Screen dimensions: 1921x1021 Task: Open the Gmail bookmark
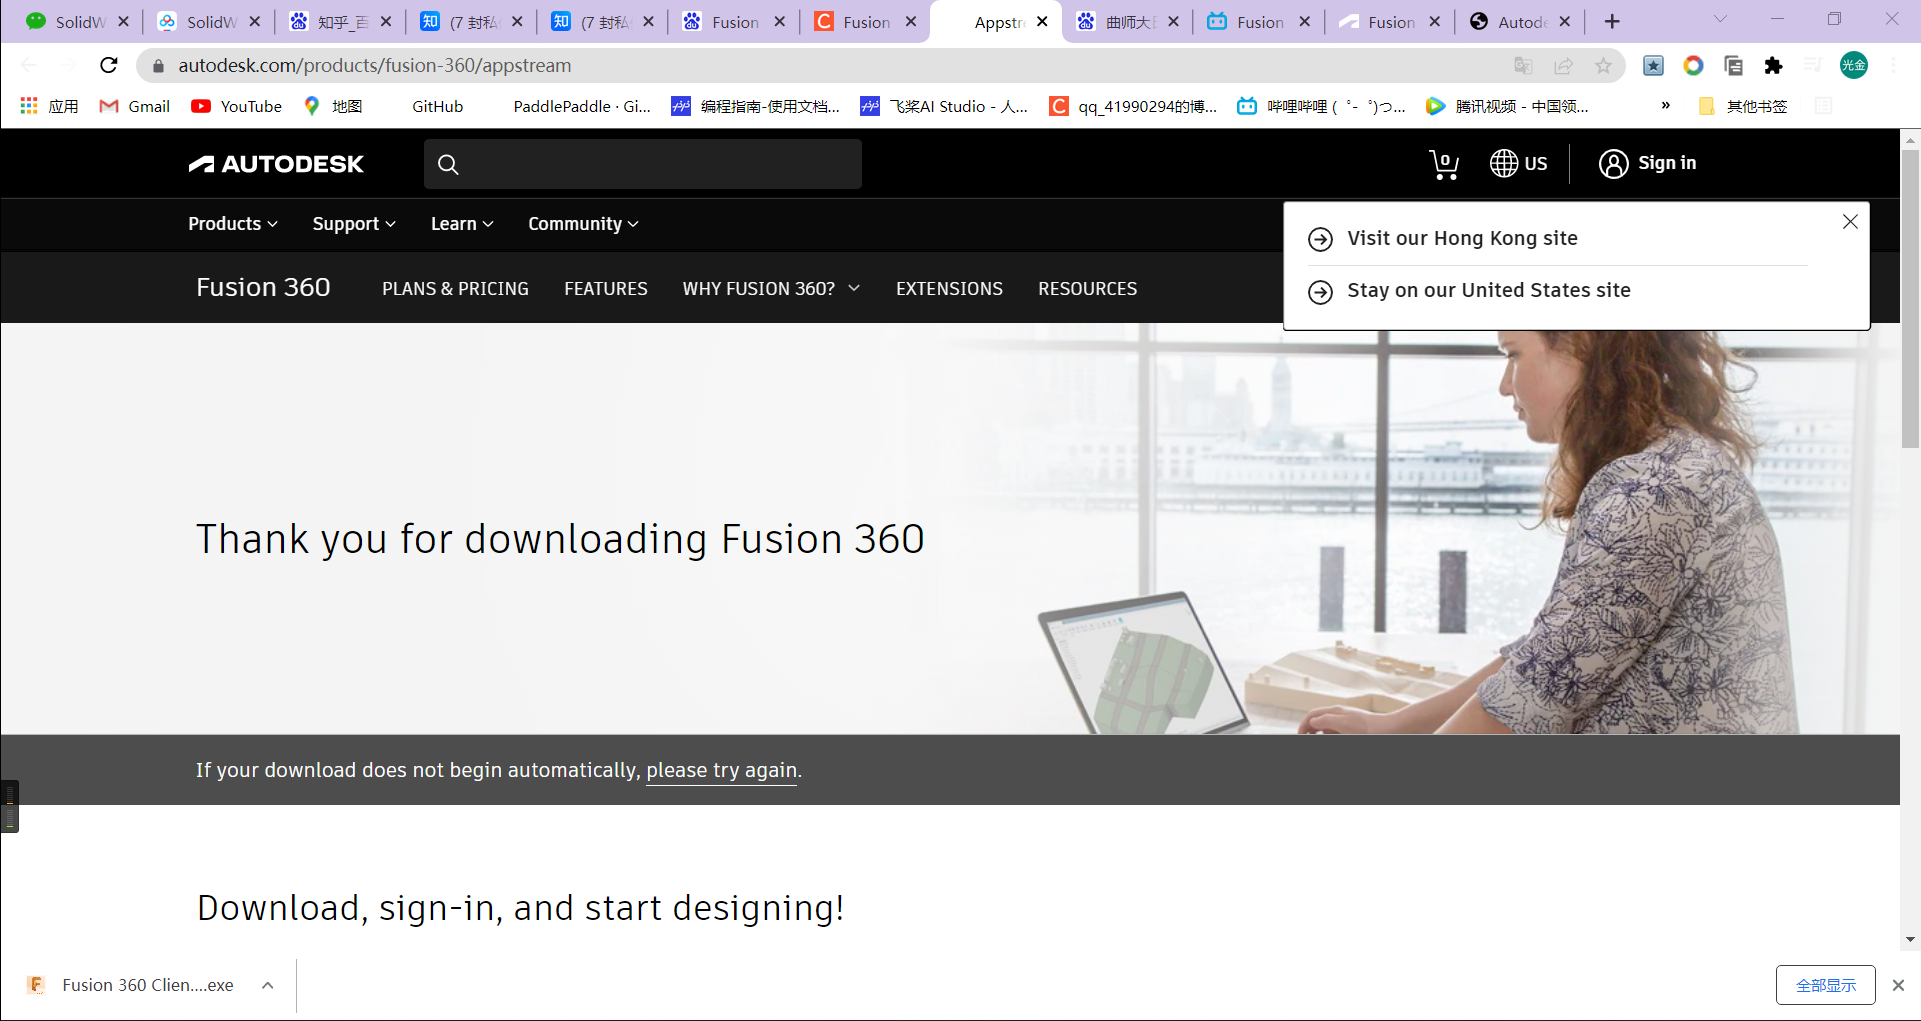click(x=133, y=106)
